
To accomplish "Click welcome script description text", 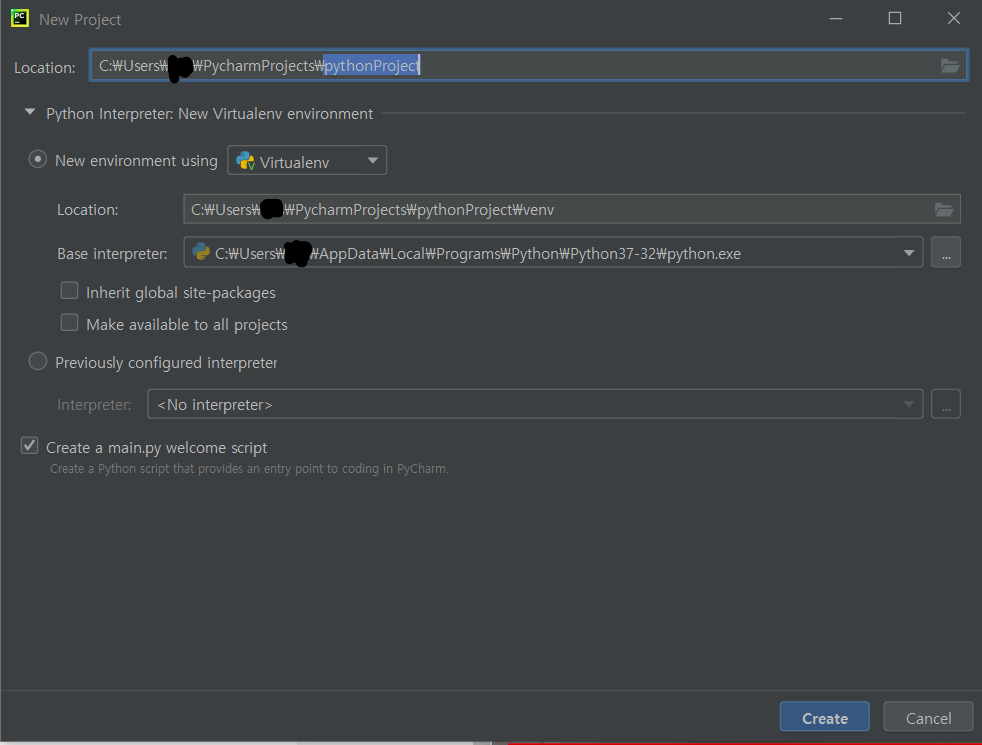I will [249, 469].
